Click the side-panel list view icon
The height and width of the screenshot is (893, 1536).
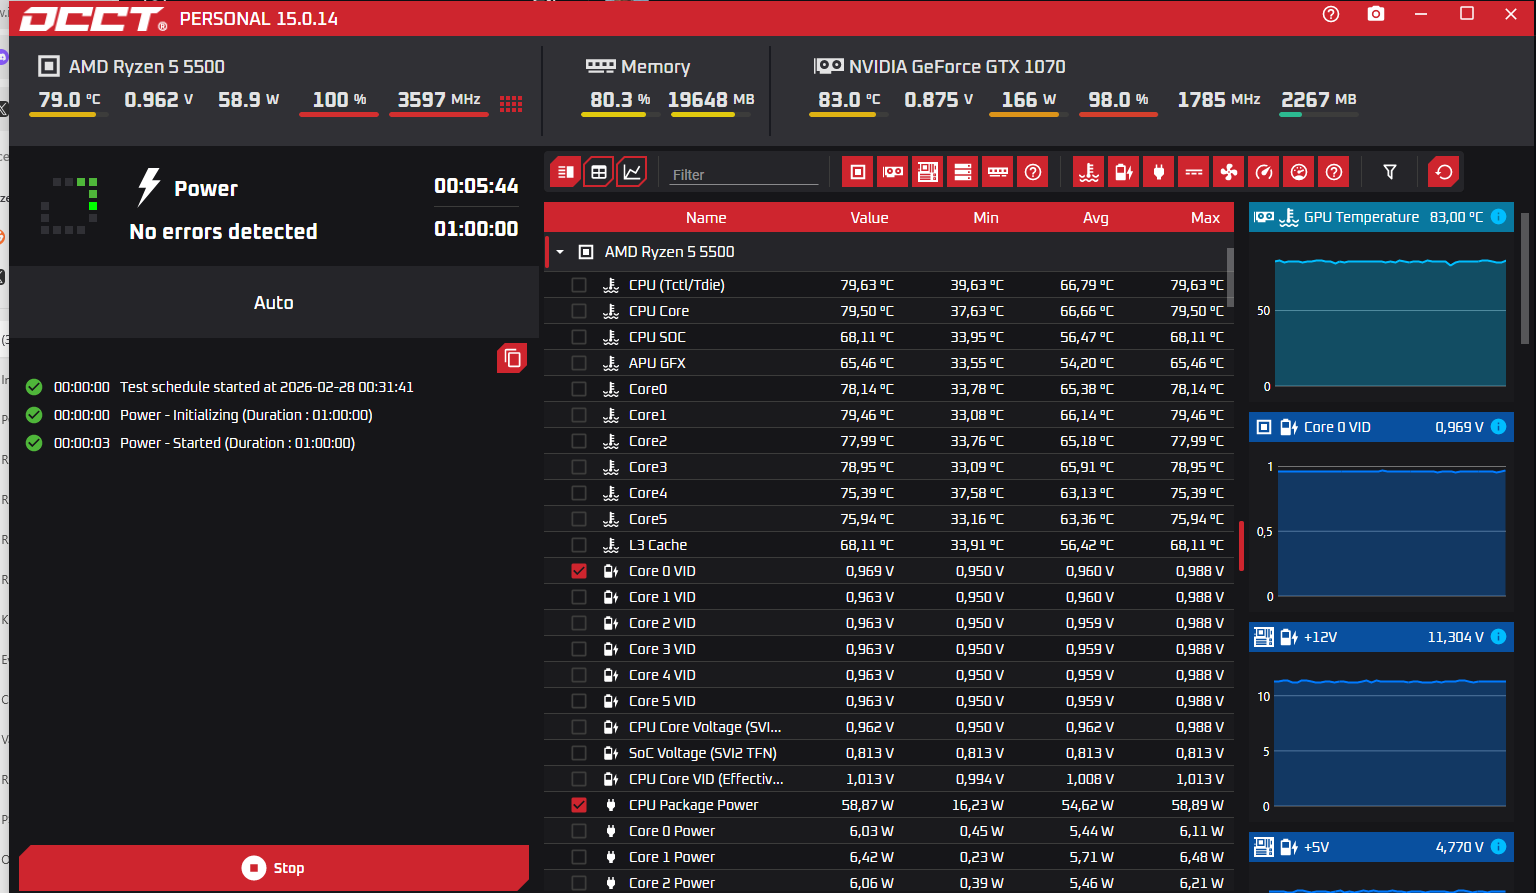(x=565, y=172)
